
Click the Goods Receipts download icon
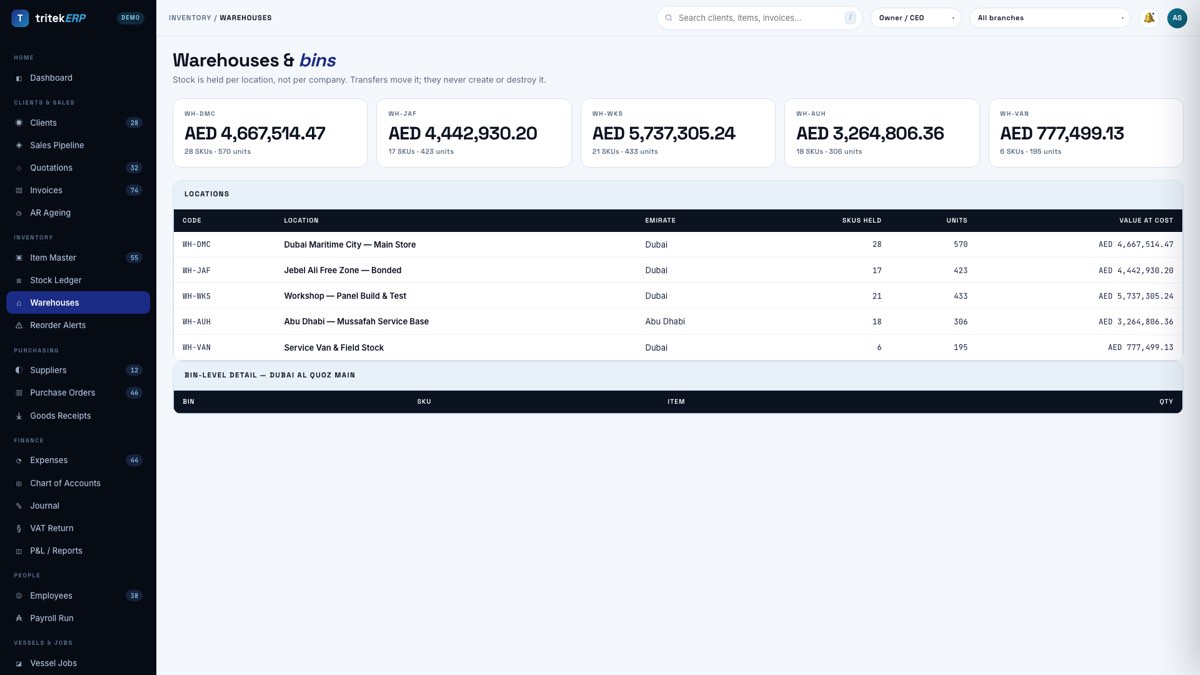pyautogui.click(x=19, y=416)
